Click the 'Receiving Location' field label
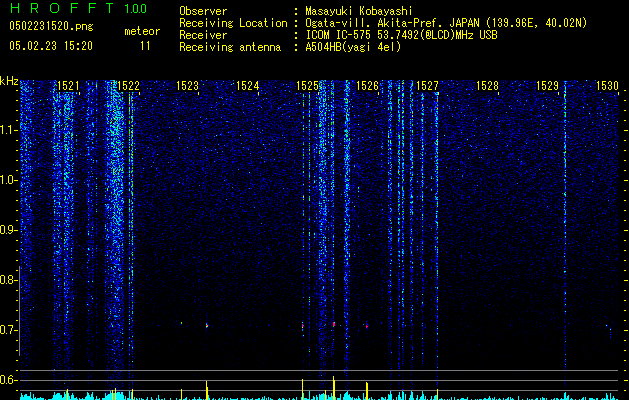629x400 pixels. click(x=233, y=23)
